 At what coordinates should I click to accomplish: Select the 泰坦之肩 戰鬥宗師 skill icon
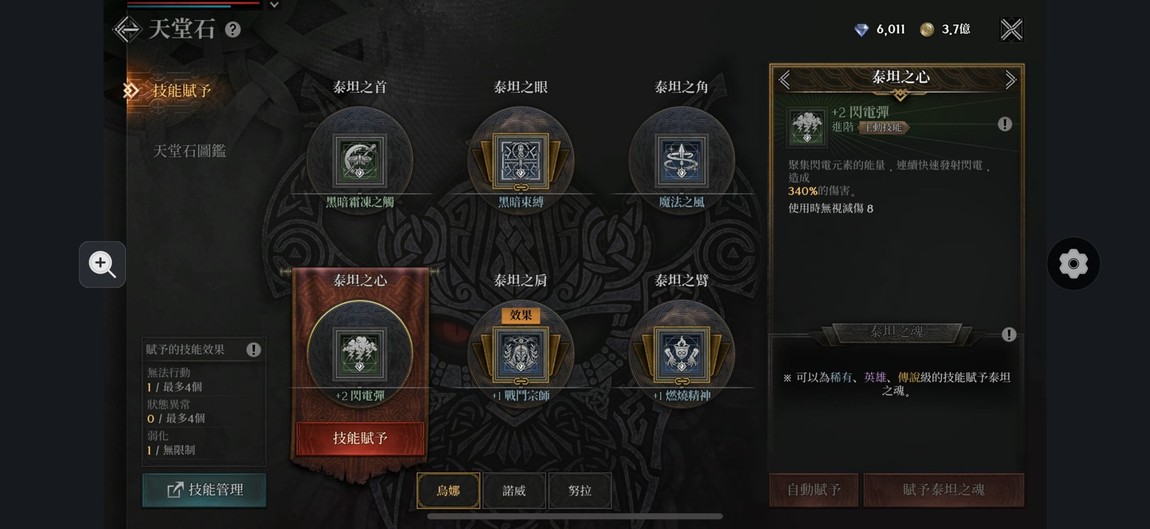click(x=520, y=354)
